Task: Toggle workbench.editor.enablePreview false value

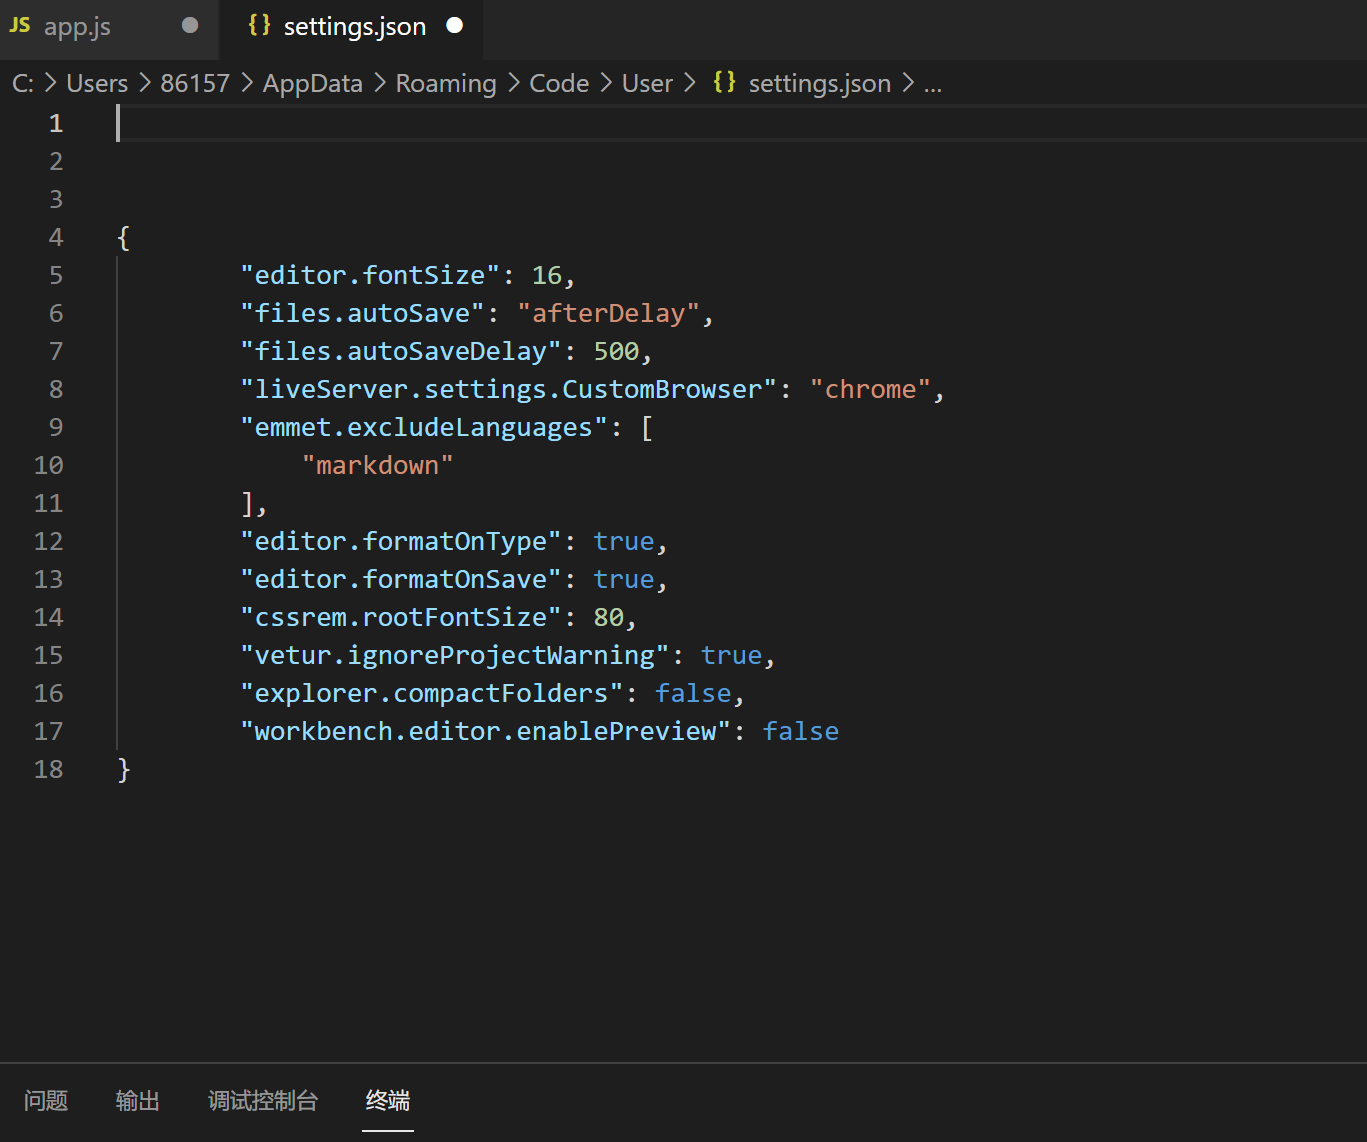Action: 801,731
